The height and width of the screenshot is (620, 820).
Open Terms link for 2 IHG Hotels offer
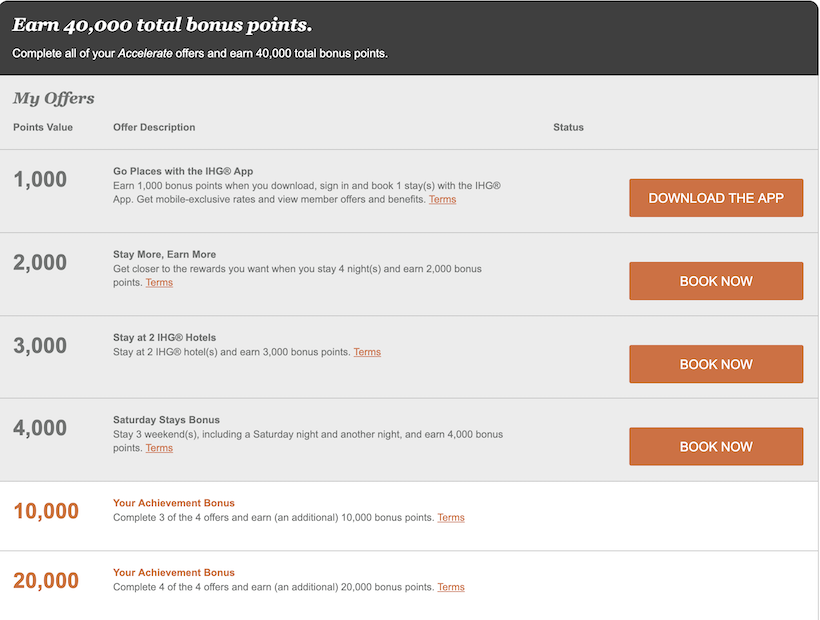pyautogui.click(x=367, y=352)
